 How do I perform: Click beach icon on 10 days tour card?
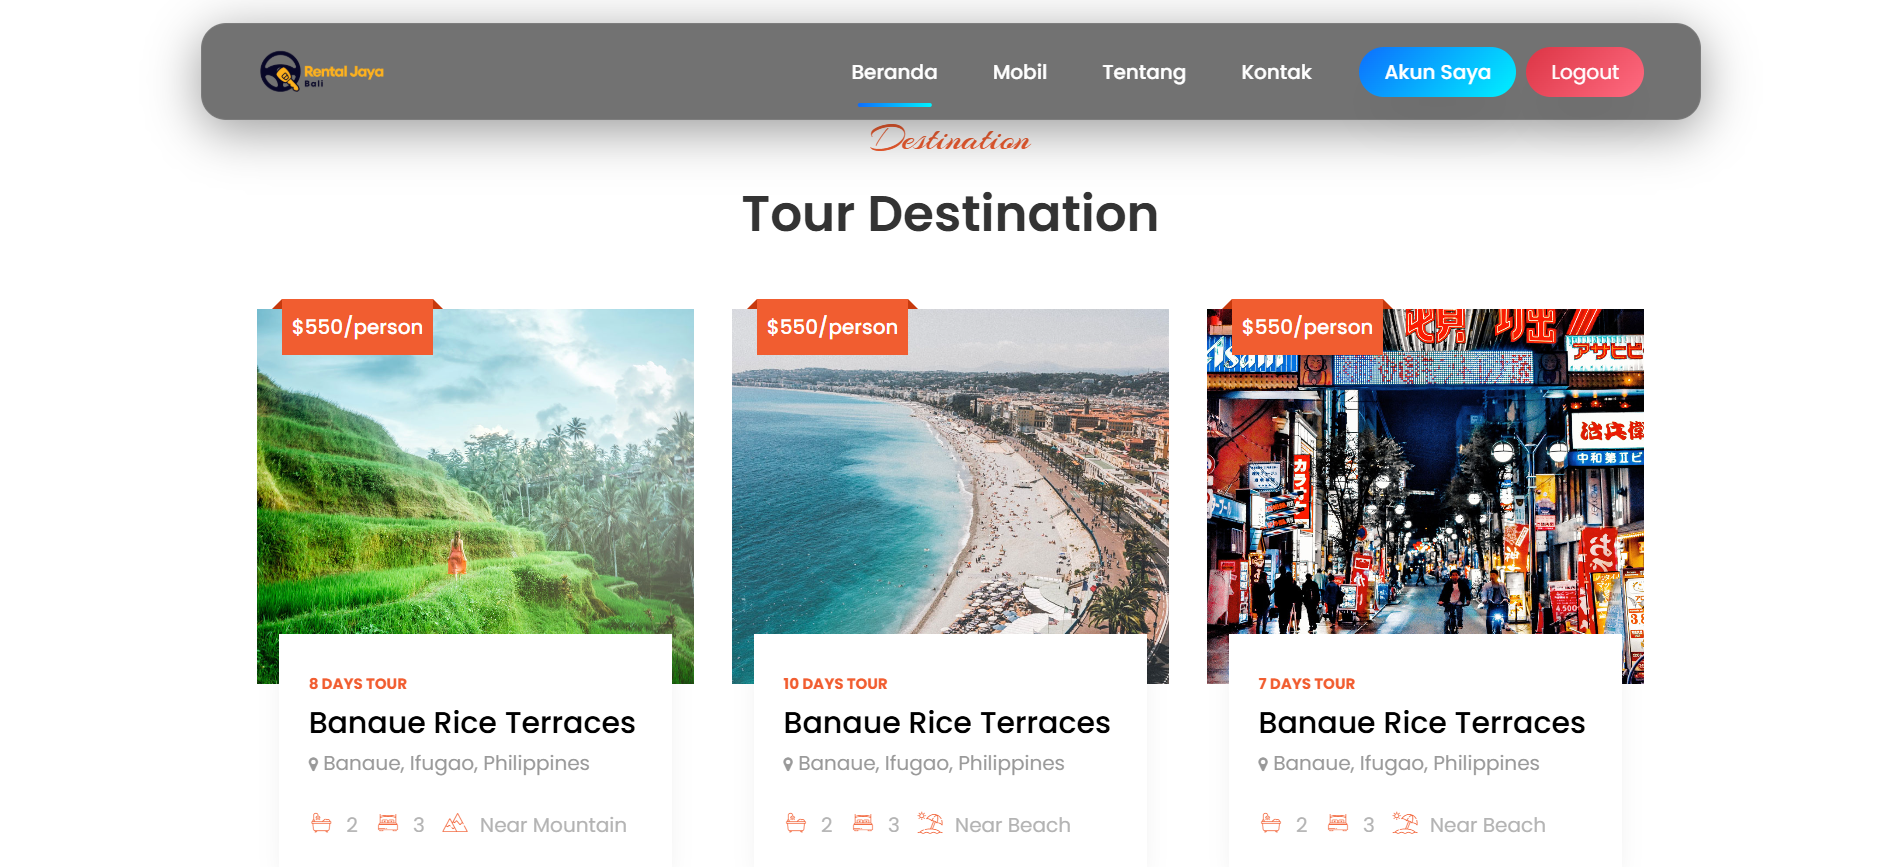coord(930,824)
